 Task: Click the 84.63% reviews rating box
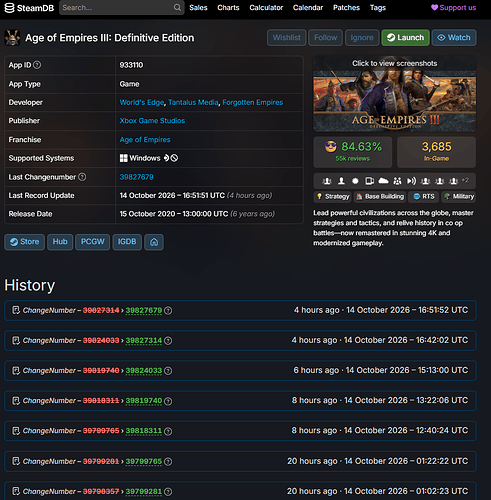coord(353,152)
